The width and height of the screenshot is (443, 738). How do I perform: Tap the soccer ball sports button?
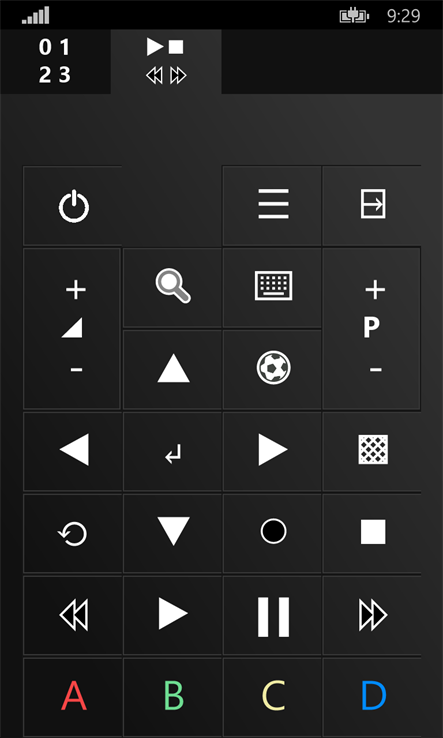pos(274,368)
